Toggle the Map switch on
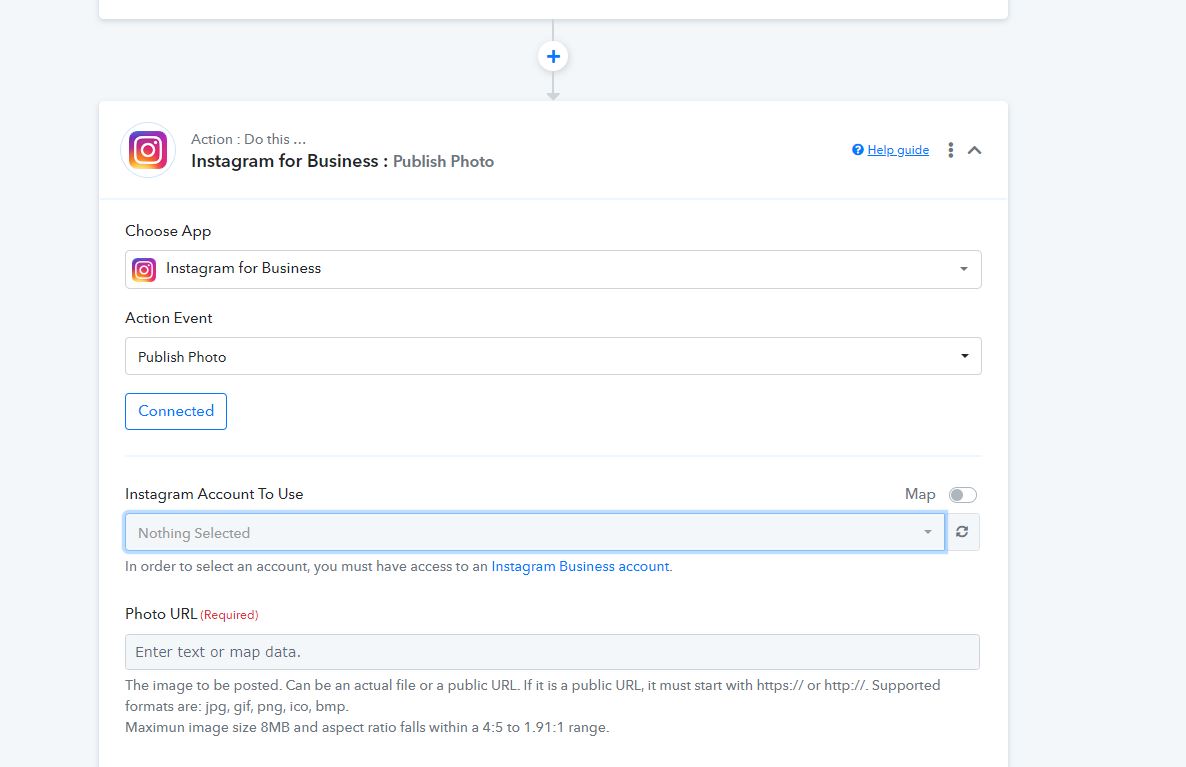1186x767 pixels. point(963,495)
